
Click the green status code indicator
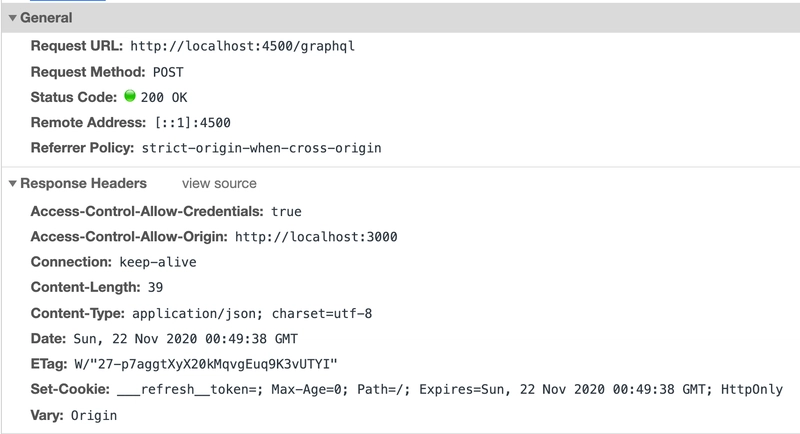click(x=130, y=96)
